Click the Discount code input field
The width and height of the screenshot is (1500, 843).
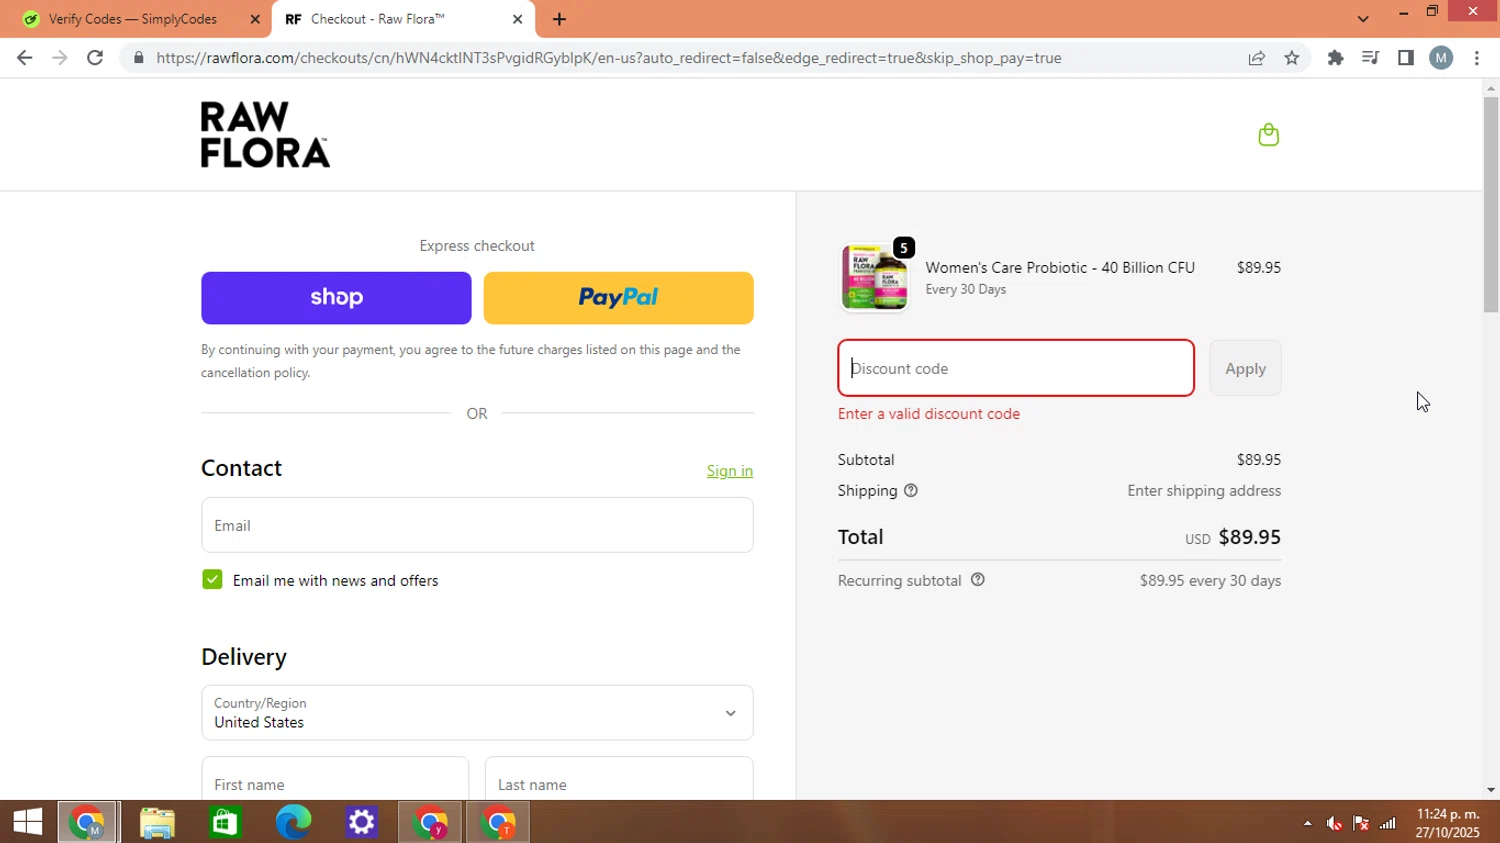click(x=1016, y=368)
